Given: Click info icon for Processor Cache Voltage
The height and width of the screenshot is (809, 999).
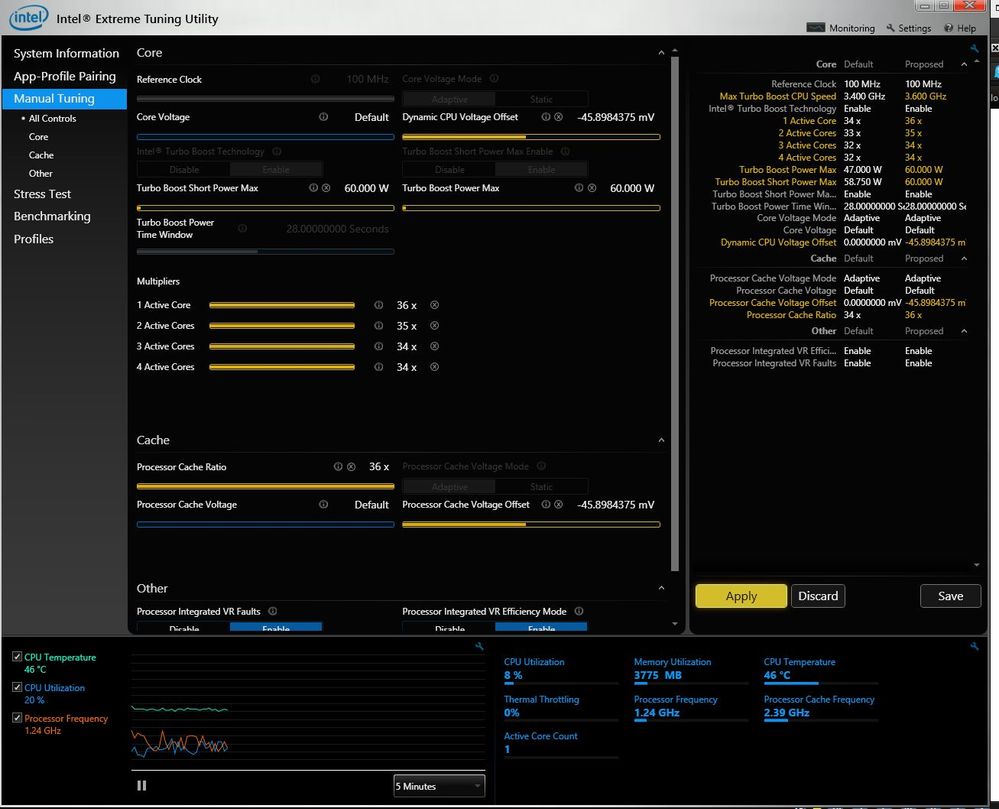Looking at the screenshot, I should pyautogui.click(x=323, y=505).
